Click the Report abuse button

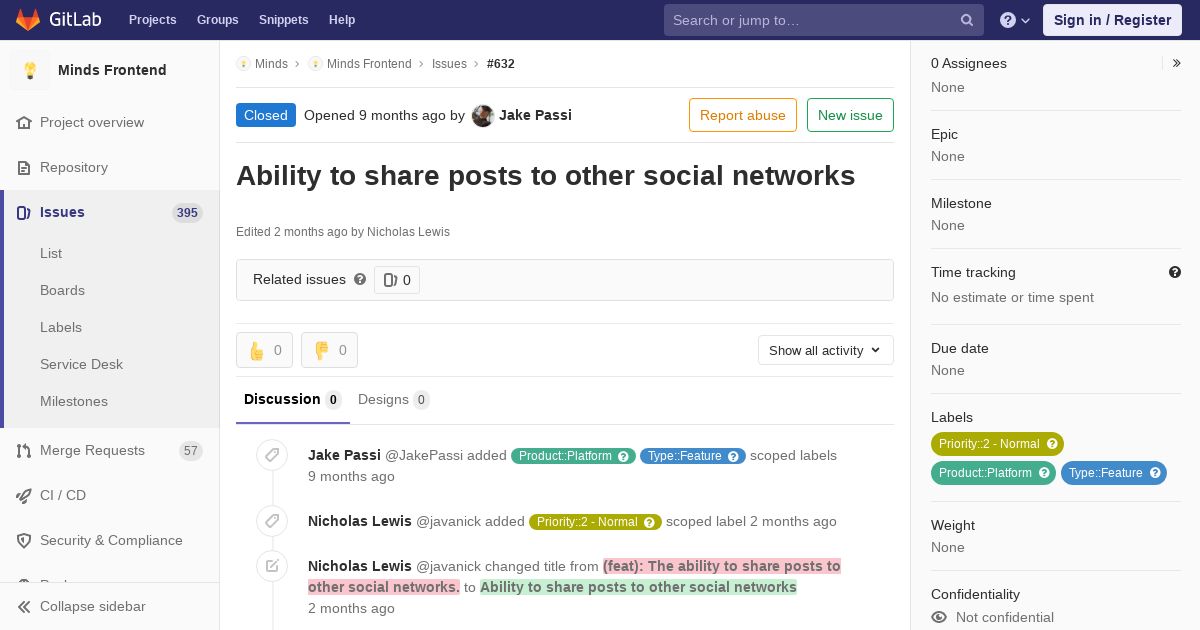[x=743, y=115]
